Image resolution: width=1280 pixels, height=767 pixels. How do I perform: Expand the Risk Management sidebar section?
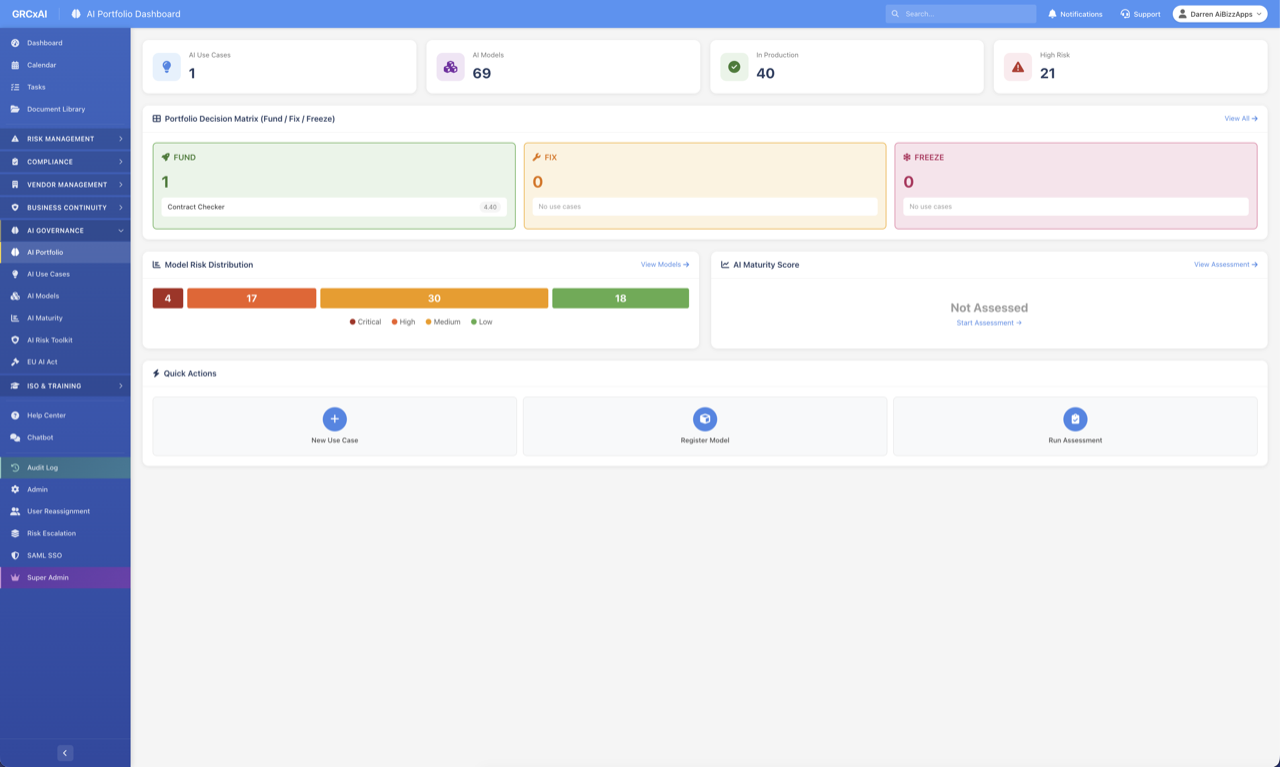[65, 139]
